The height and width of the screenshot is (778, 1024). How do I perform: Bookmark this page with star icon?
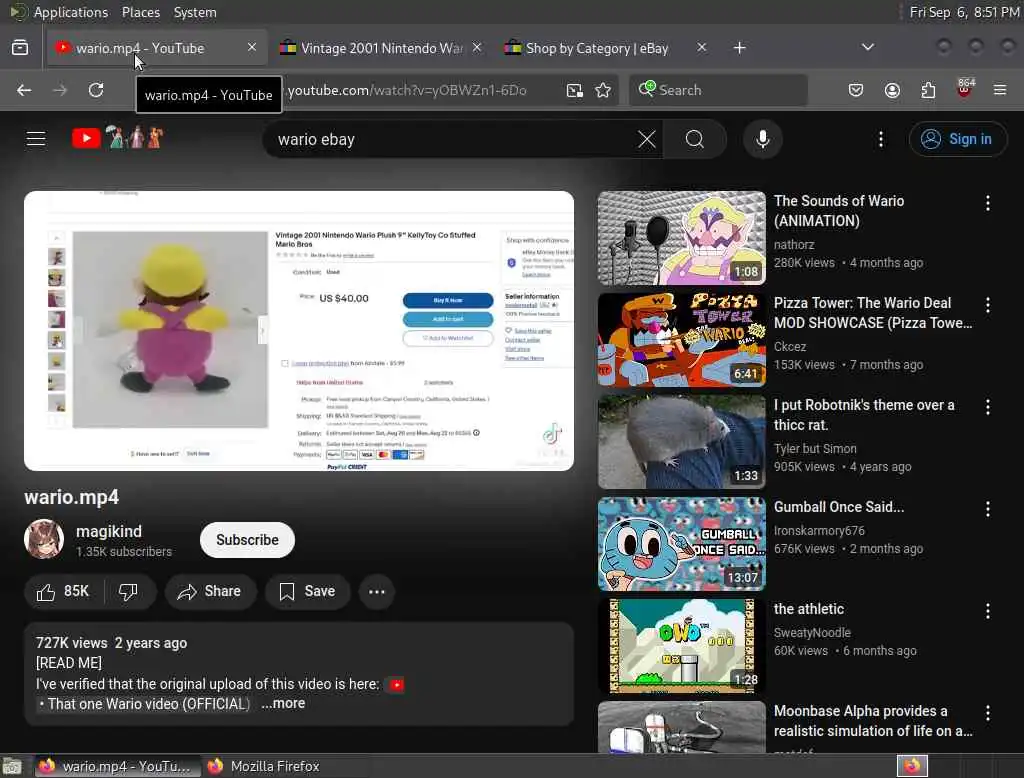pos(603,90)
